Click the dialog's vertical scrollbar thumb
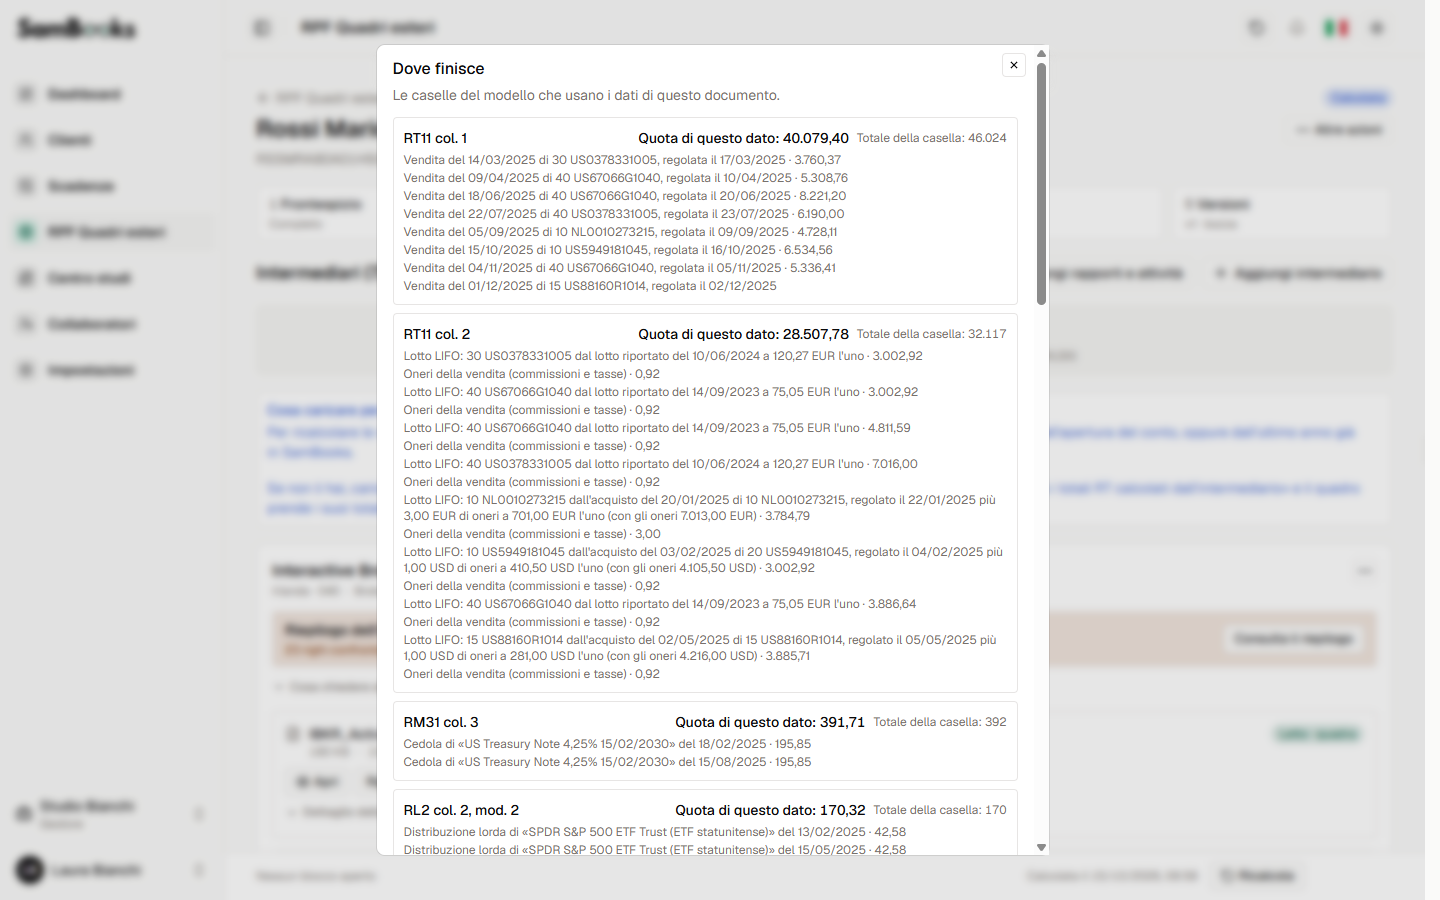This screenshot has width=1440, height=900. coord(1041,184)
